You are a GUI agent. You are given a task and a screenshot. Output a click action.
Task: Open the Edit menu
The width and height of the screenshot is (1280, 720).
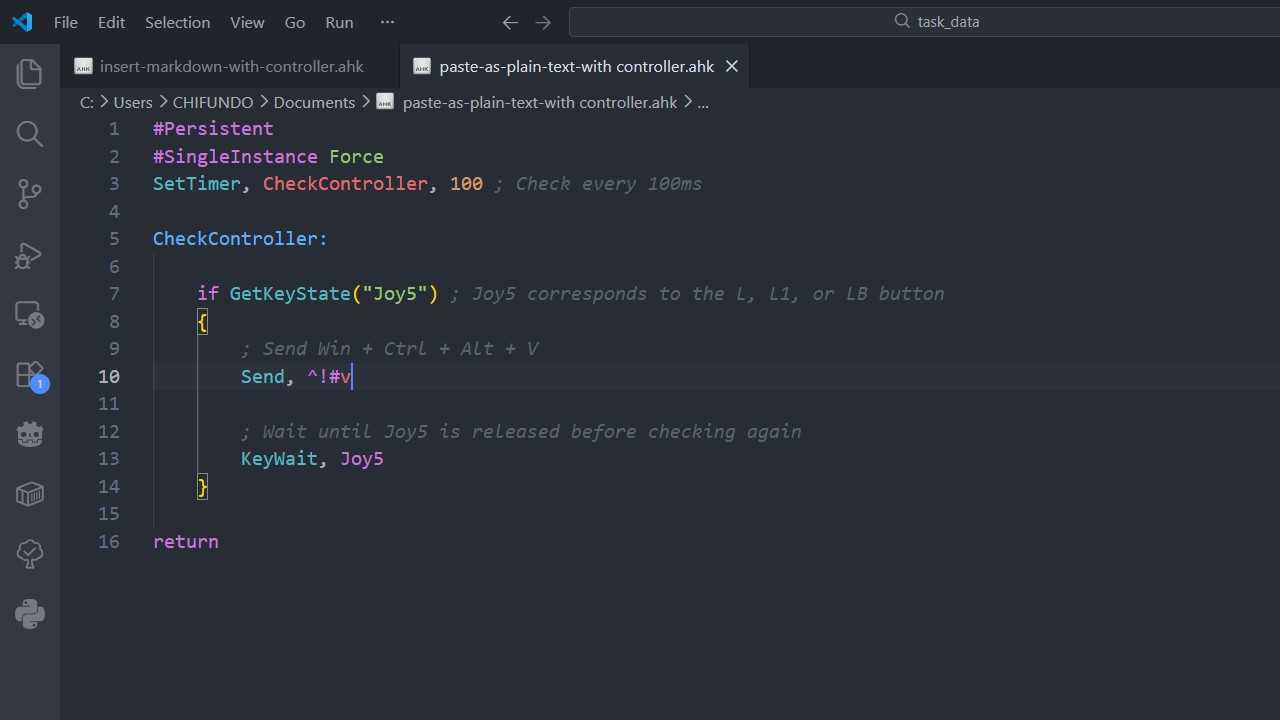point(111,22)
